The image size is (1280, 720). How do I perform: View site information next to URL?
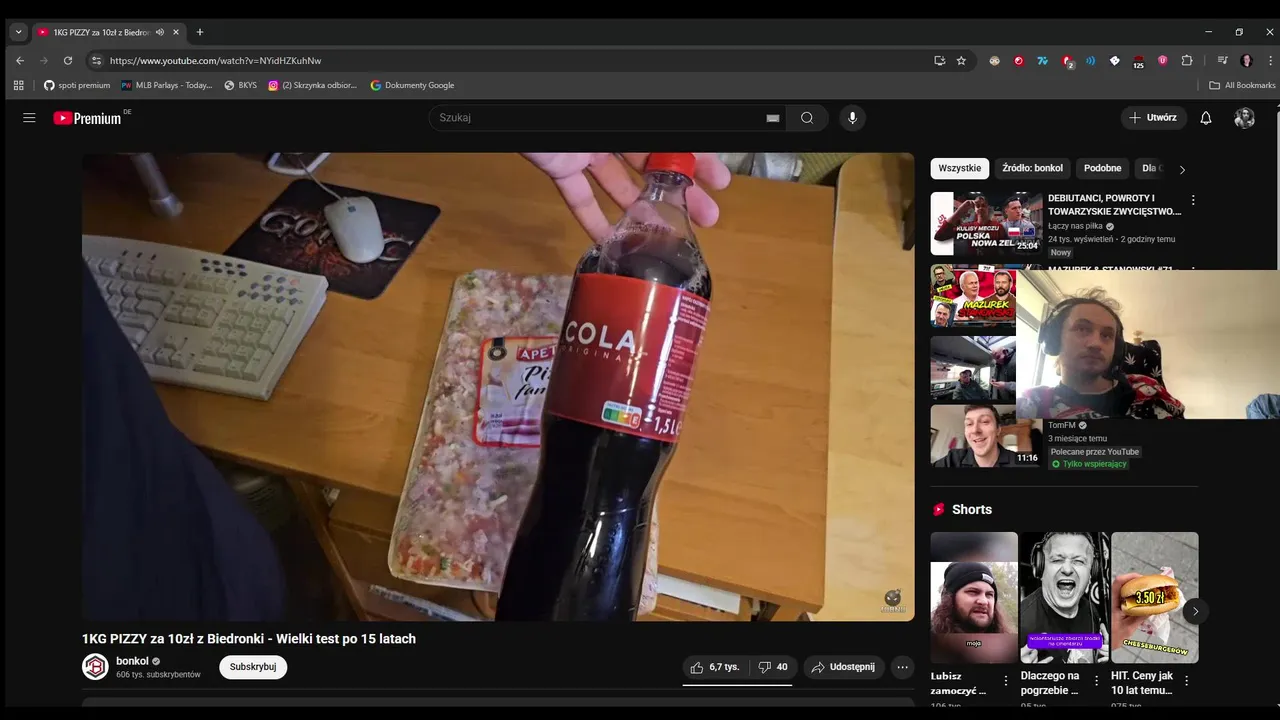(x=96, y=60)
